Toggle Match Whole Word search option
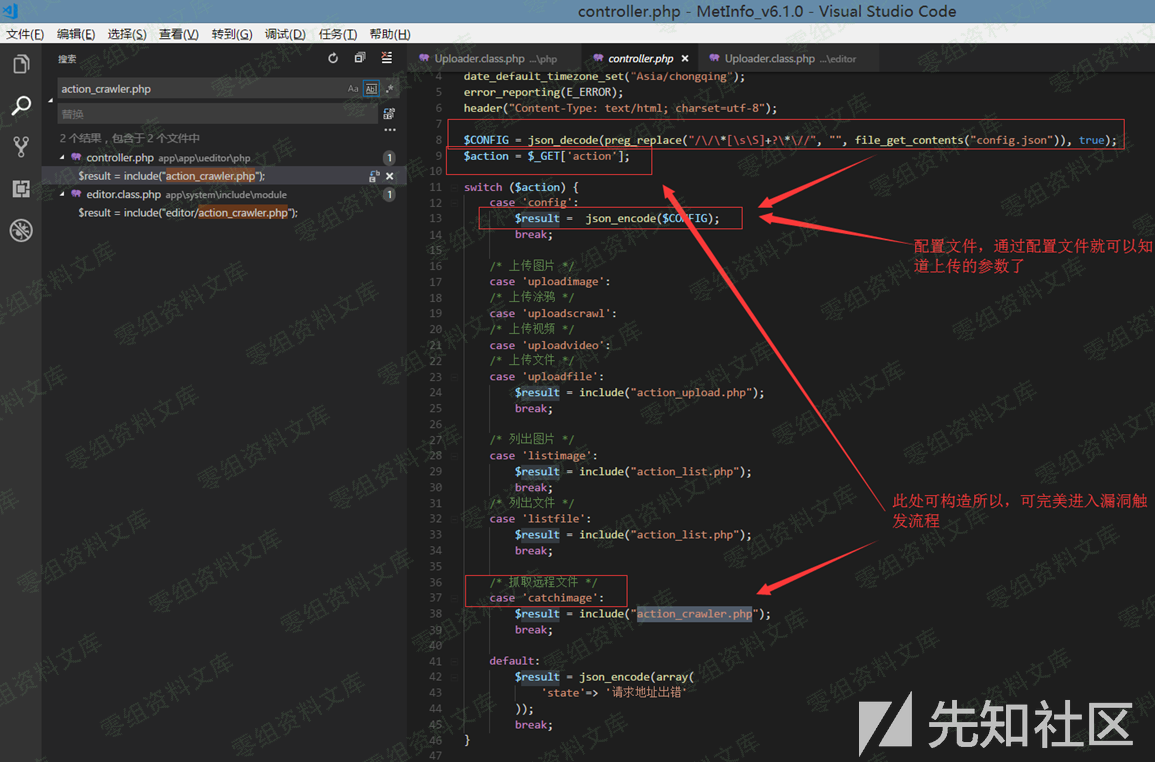1155x762 pixels. click(371, 89)
